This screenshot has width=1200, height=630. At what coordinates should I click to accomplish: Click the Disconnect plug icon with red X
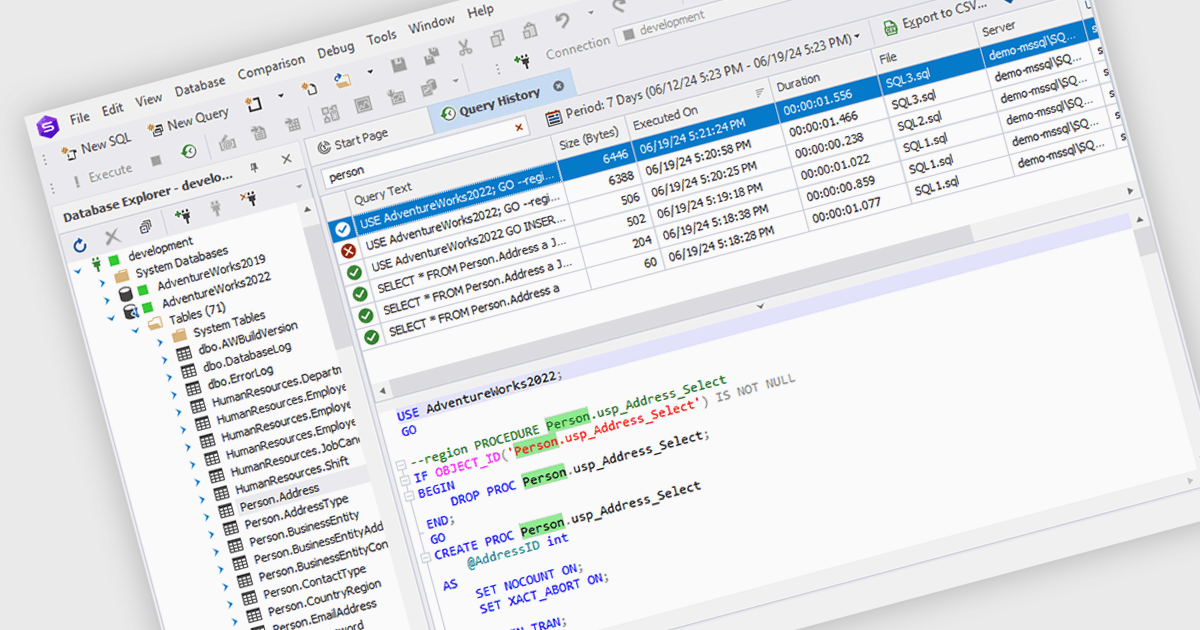(x=248, y=197)
